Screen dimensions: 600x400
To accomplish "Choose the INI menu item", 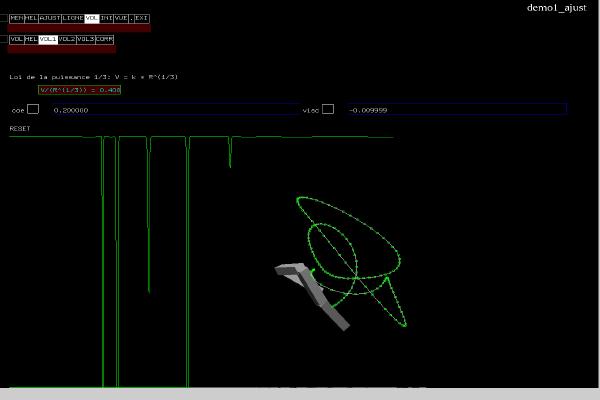I will [106, 18].
